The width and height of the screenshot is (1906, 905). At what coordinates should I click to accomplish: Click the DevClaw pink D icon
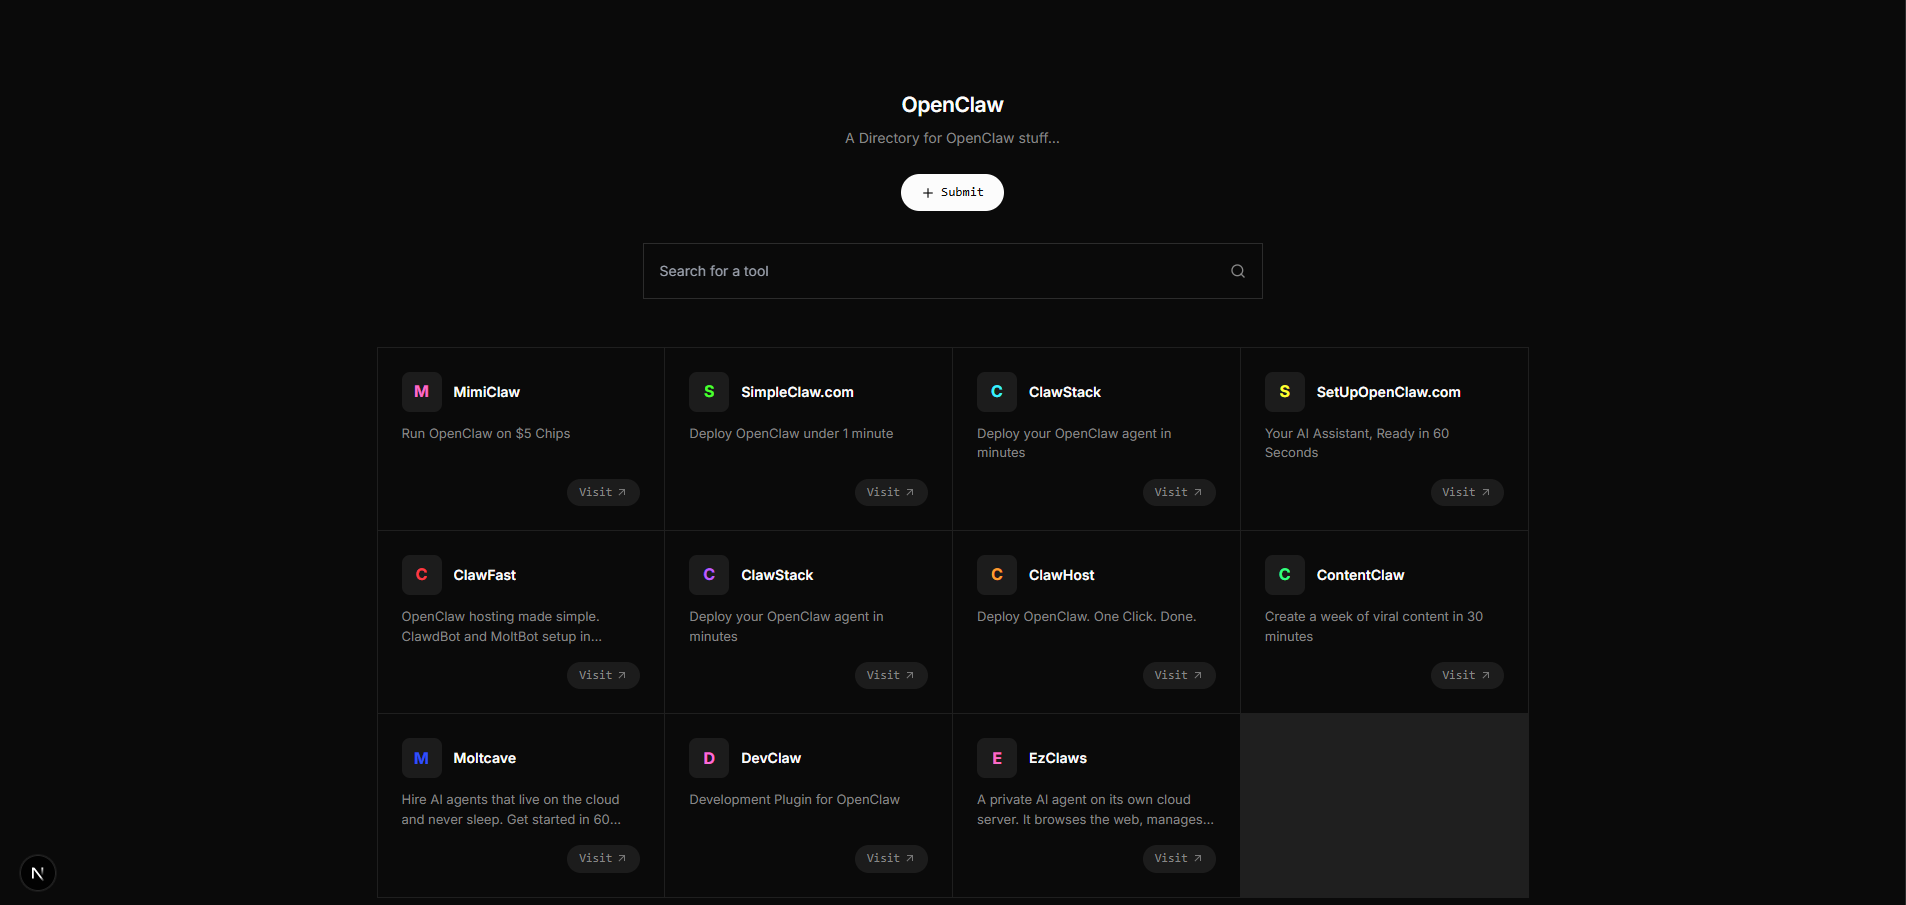point(709,758)
